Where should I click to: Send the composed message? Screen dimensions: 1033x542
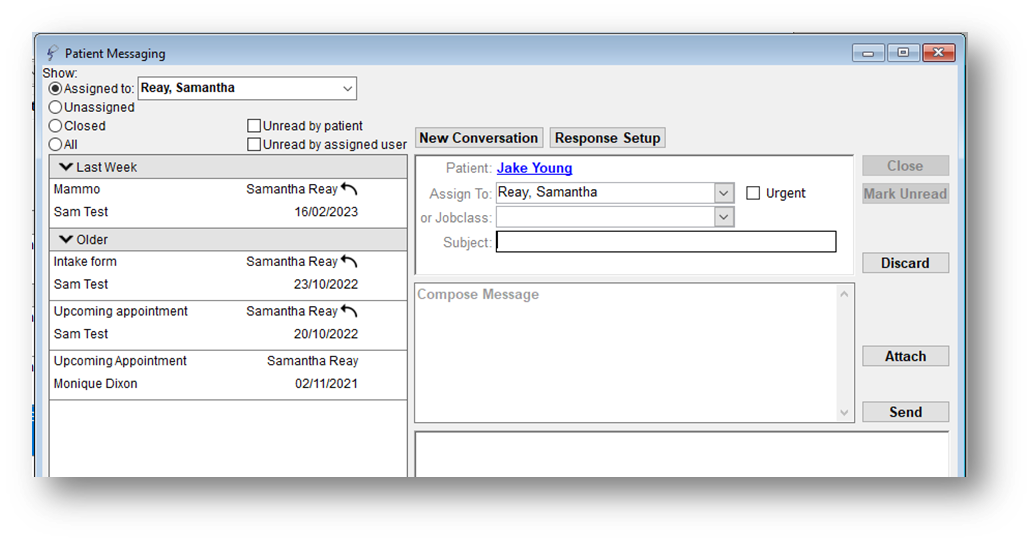[905, 412]
